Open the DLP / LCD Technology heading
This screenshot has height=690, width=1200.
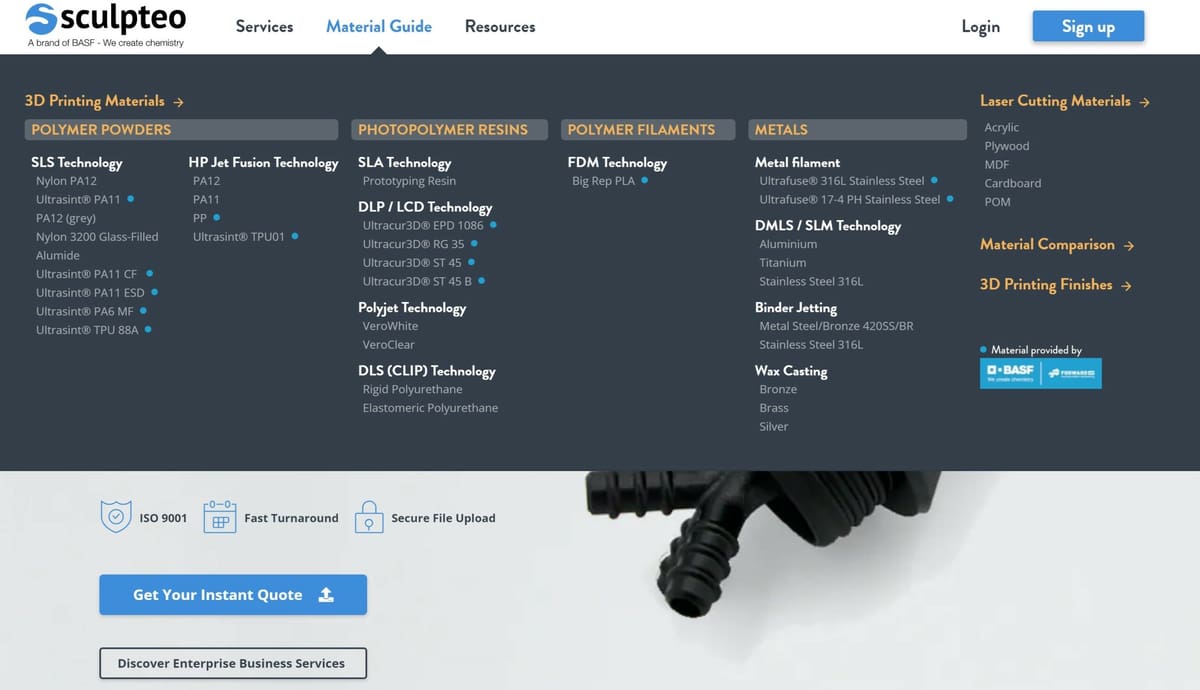coord(425,208)
